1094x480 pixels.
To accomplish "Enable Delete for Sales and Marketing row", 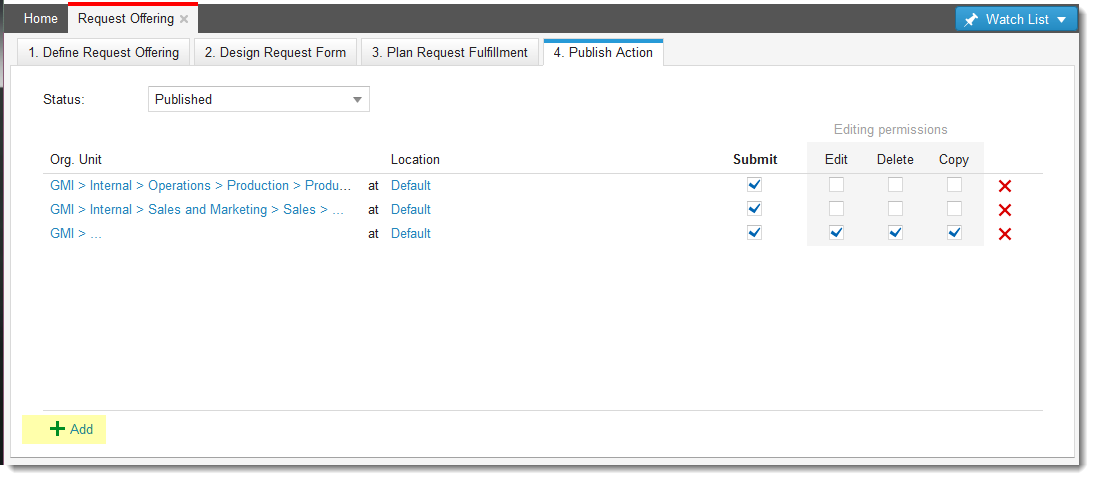I will (x=895, y=209).
